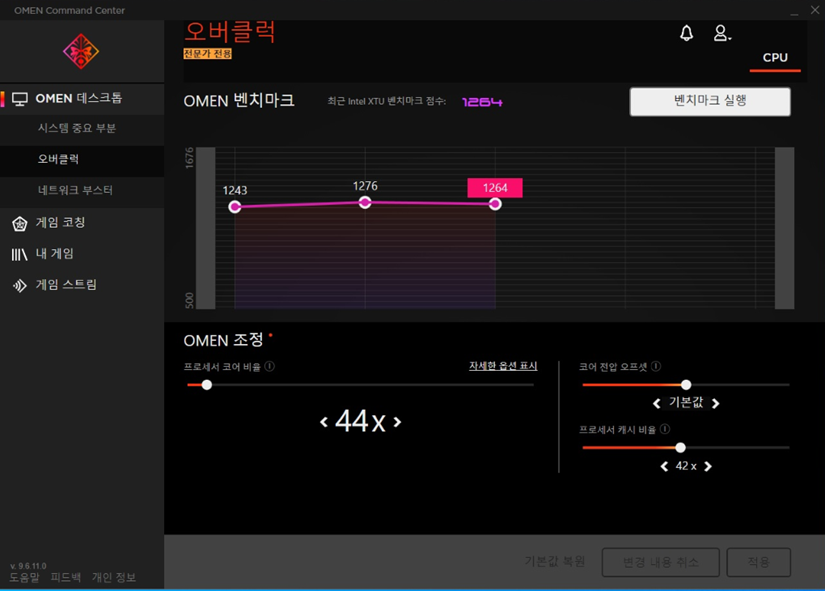The height and width of the screenshot is (591, 825).
Task: Select the CPU tab
Action: 775,58
